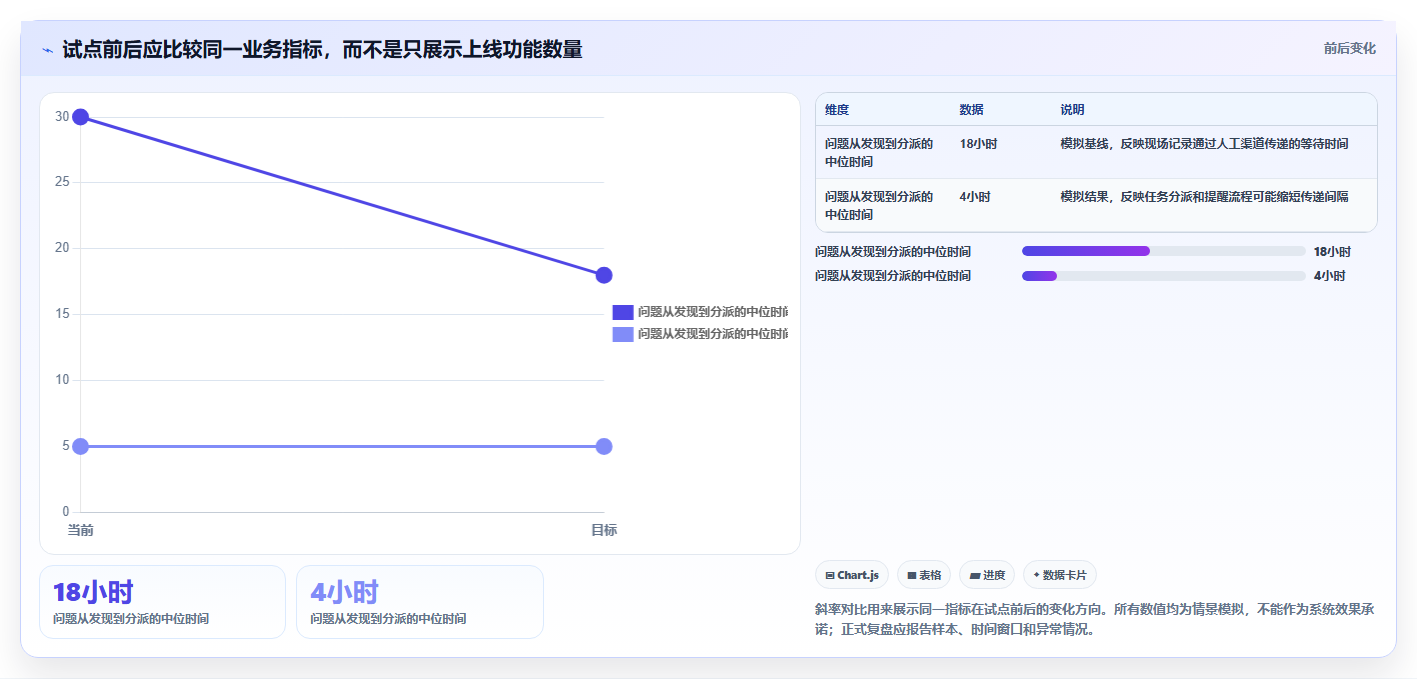The height and width of the screenshot is (679, 1417).
Task: Click the 前后变化 tag in the header
Action: [x=1349, y=49]
